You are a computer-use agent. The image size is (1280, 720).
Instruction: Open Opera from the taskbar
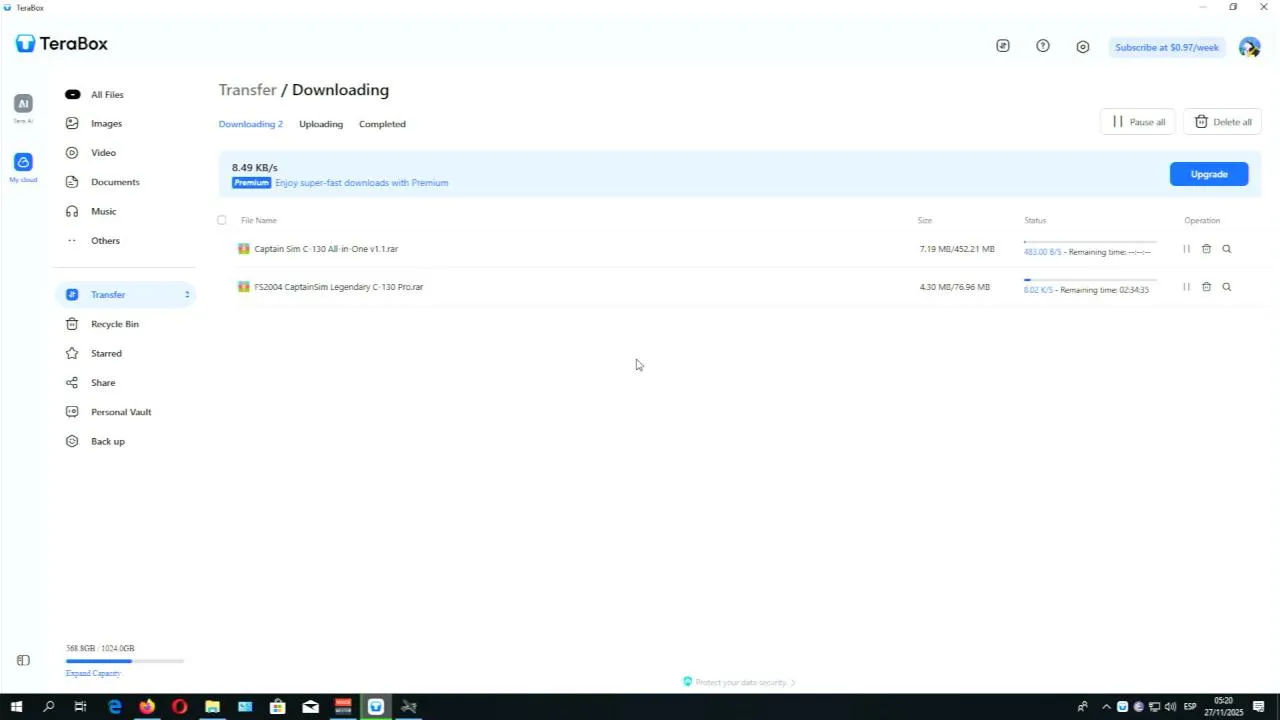pos(180,707)
